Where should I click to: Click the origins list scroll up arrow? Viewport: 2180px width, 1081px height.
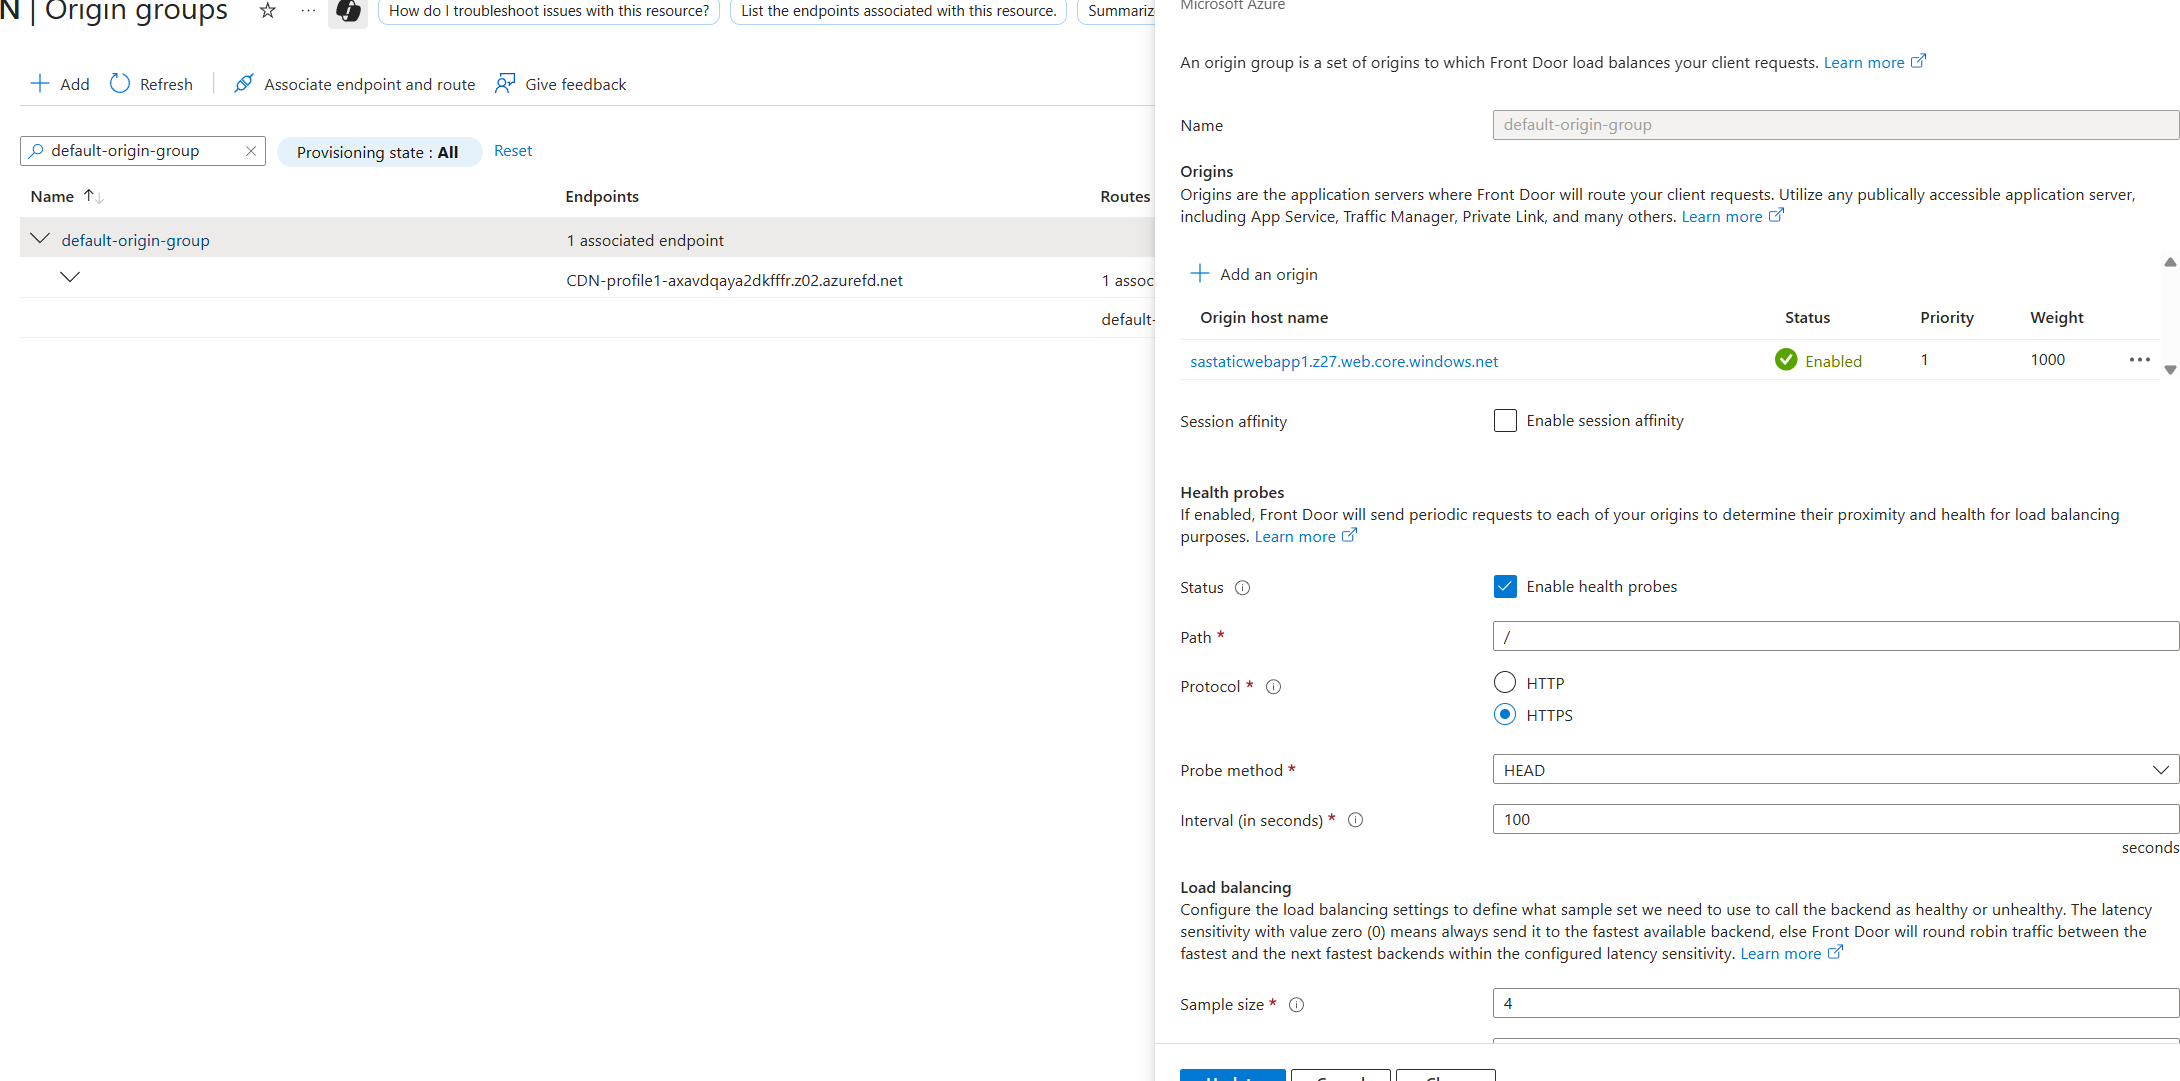pos(2170,262)
